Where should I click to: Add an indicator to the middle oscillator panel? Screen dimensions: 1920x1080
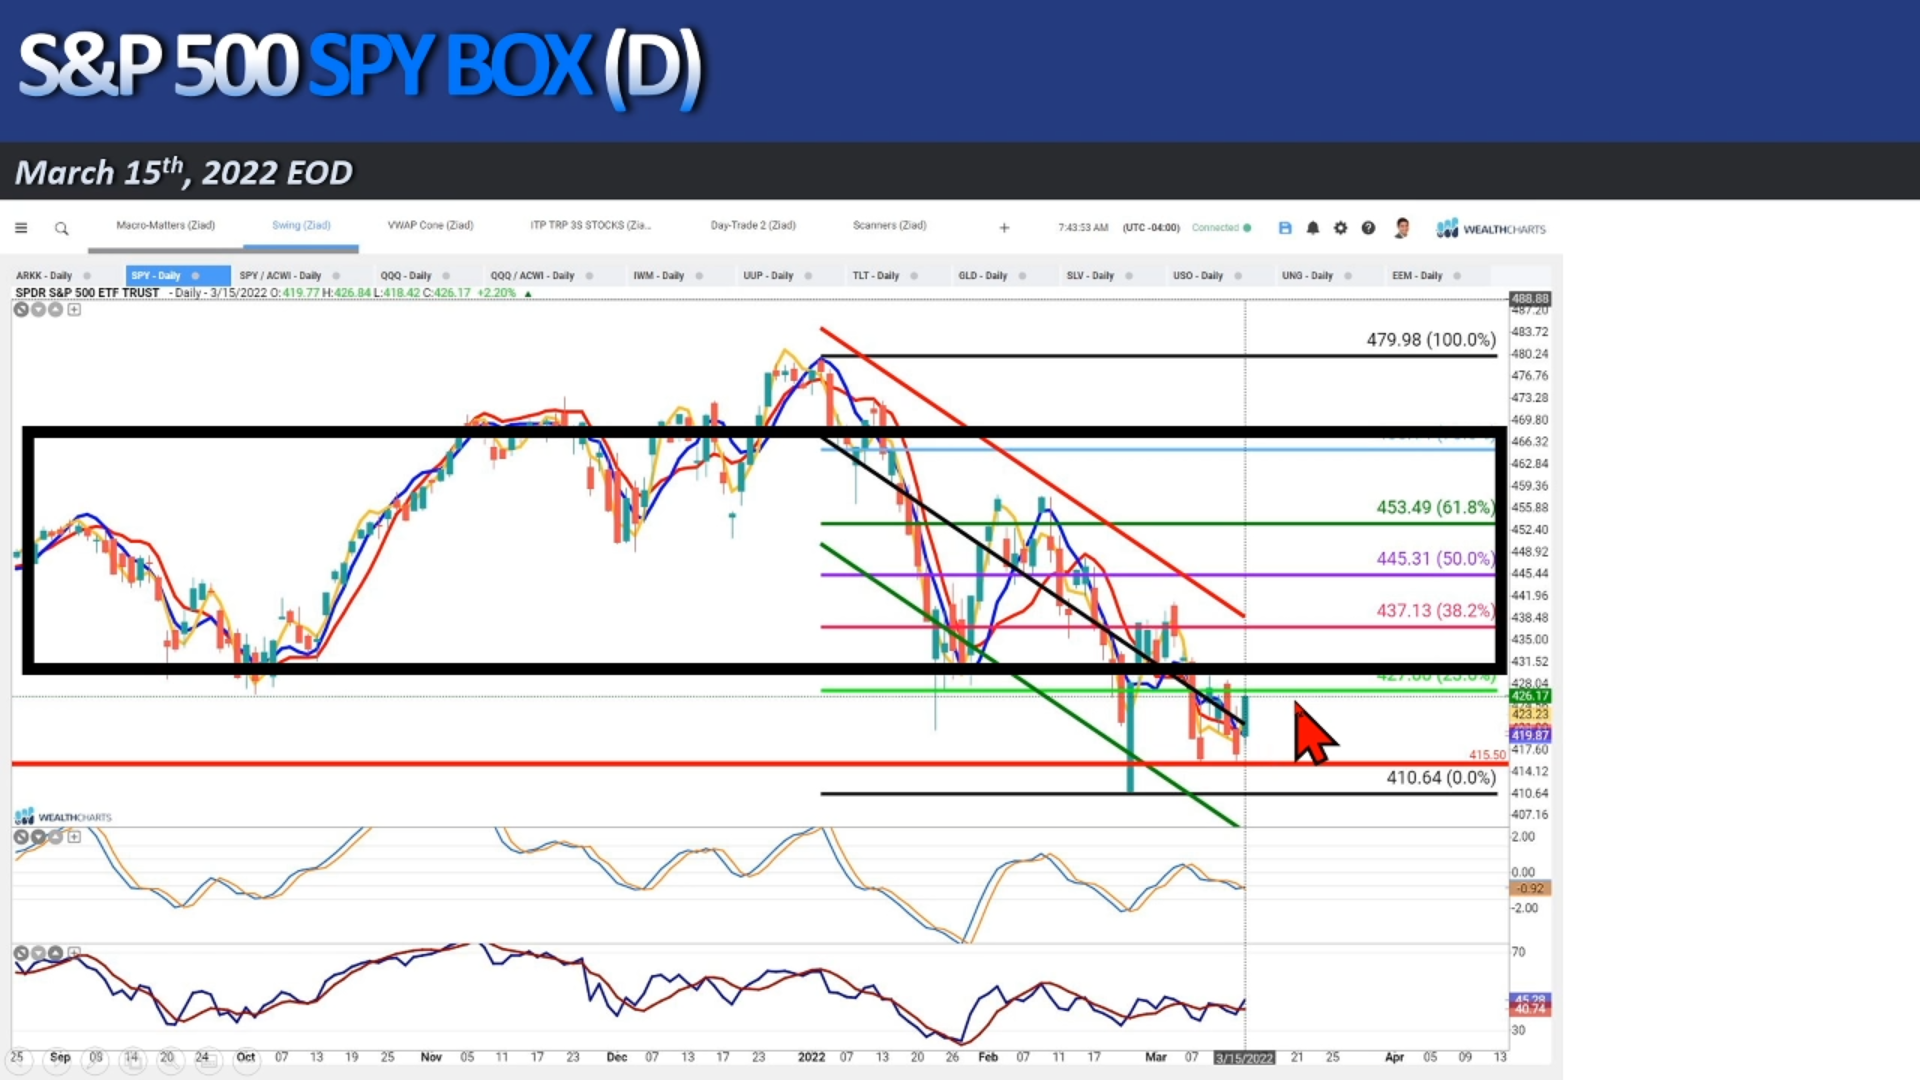point(74,837)
